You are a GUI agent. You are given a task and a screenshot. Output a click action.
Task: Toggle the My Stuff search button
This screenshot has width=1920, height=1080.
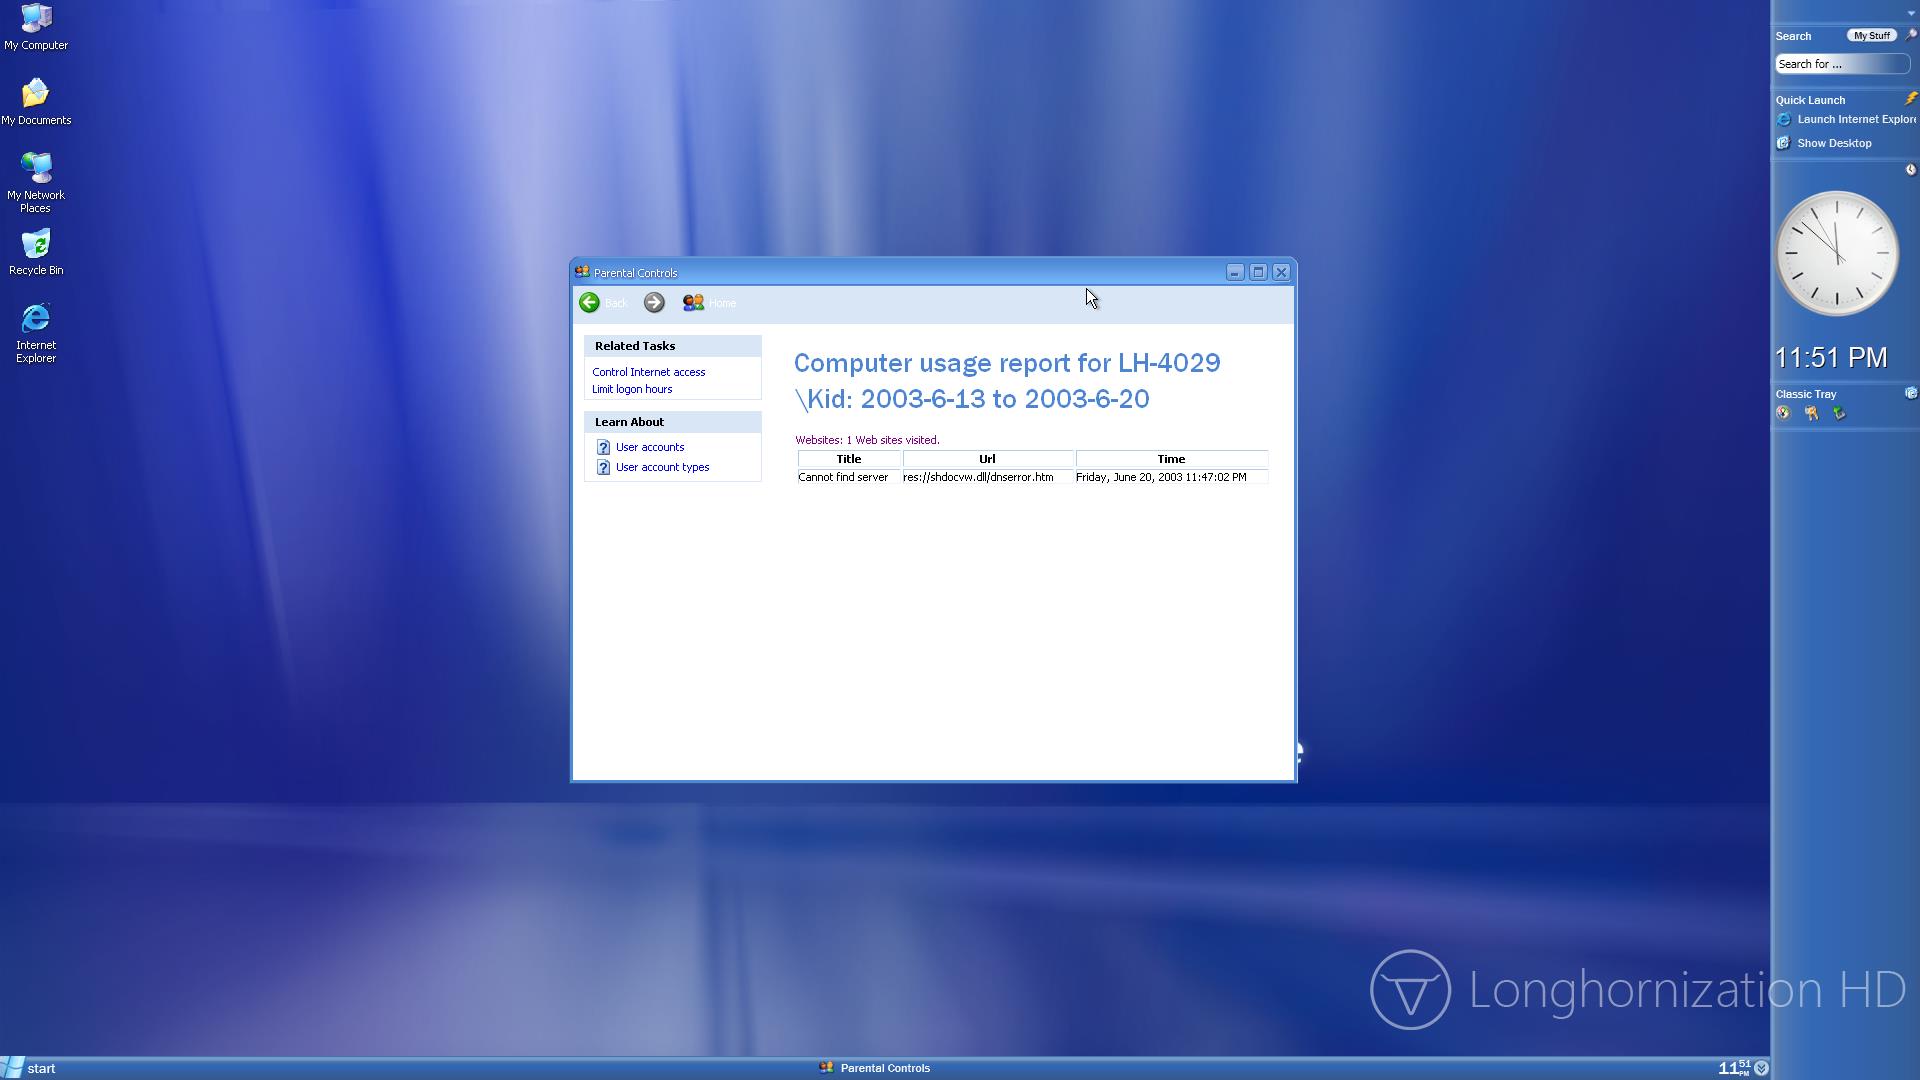(x=1870, y=36)
